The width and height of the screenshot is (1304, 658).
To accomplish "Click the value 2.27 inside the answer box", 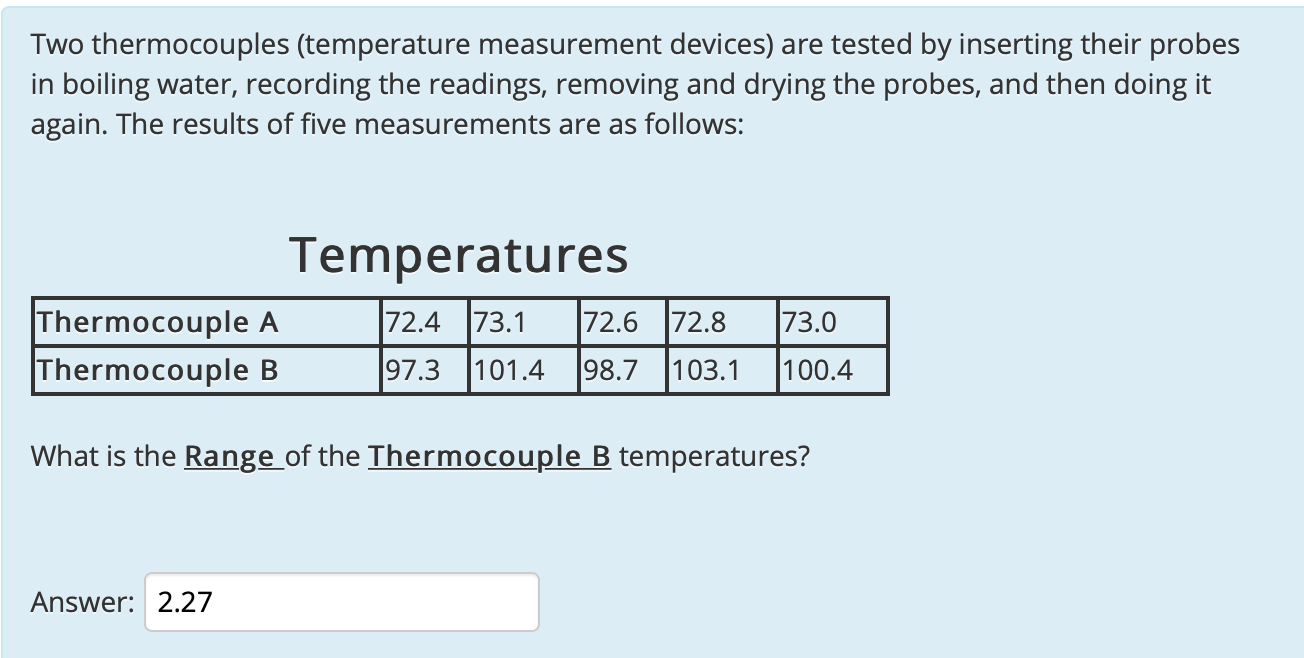I will [x=184, y=602].
